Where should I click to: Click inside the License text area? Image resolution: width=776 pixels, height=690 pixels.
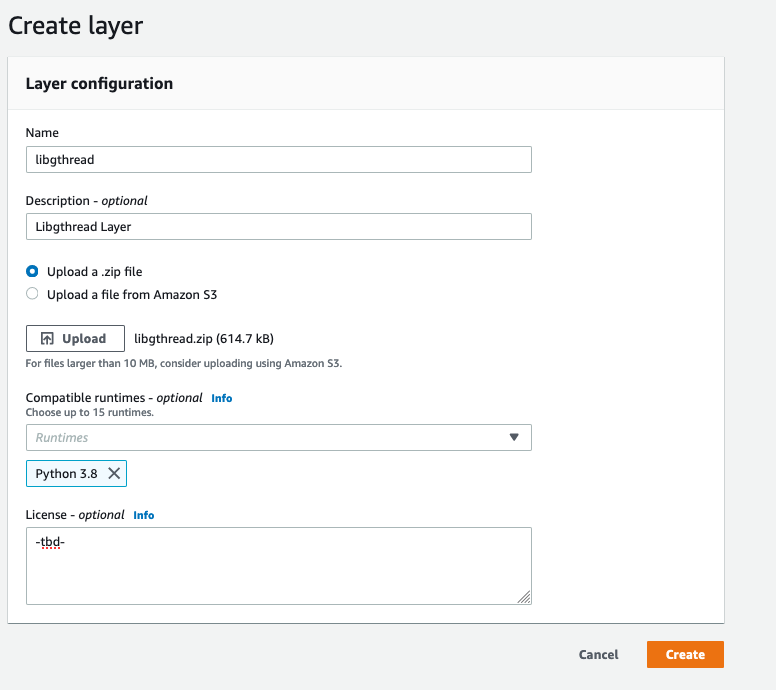click(x=279, y=566)
